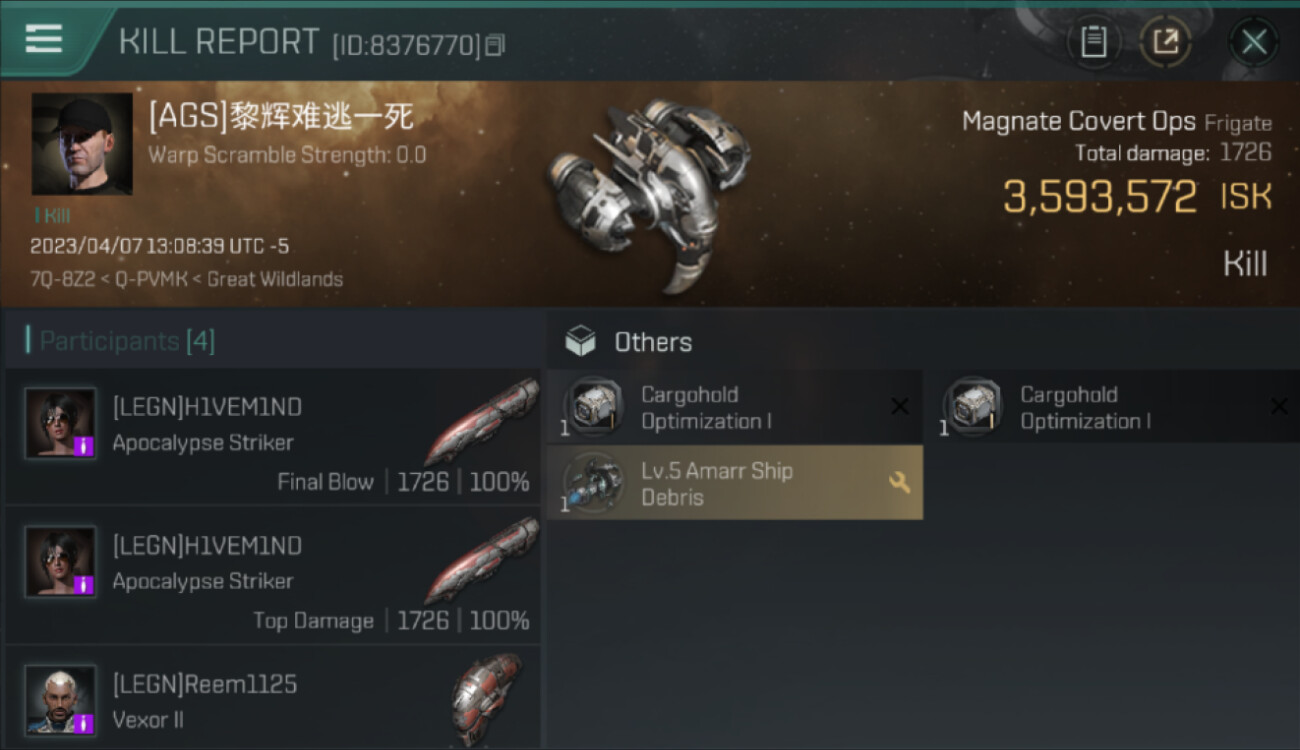Click info badge on Final Blow H1VEM1ND portrait

click(85, 447)
